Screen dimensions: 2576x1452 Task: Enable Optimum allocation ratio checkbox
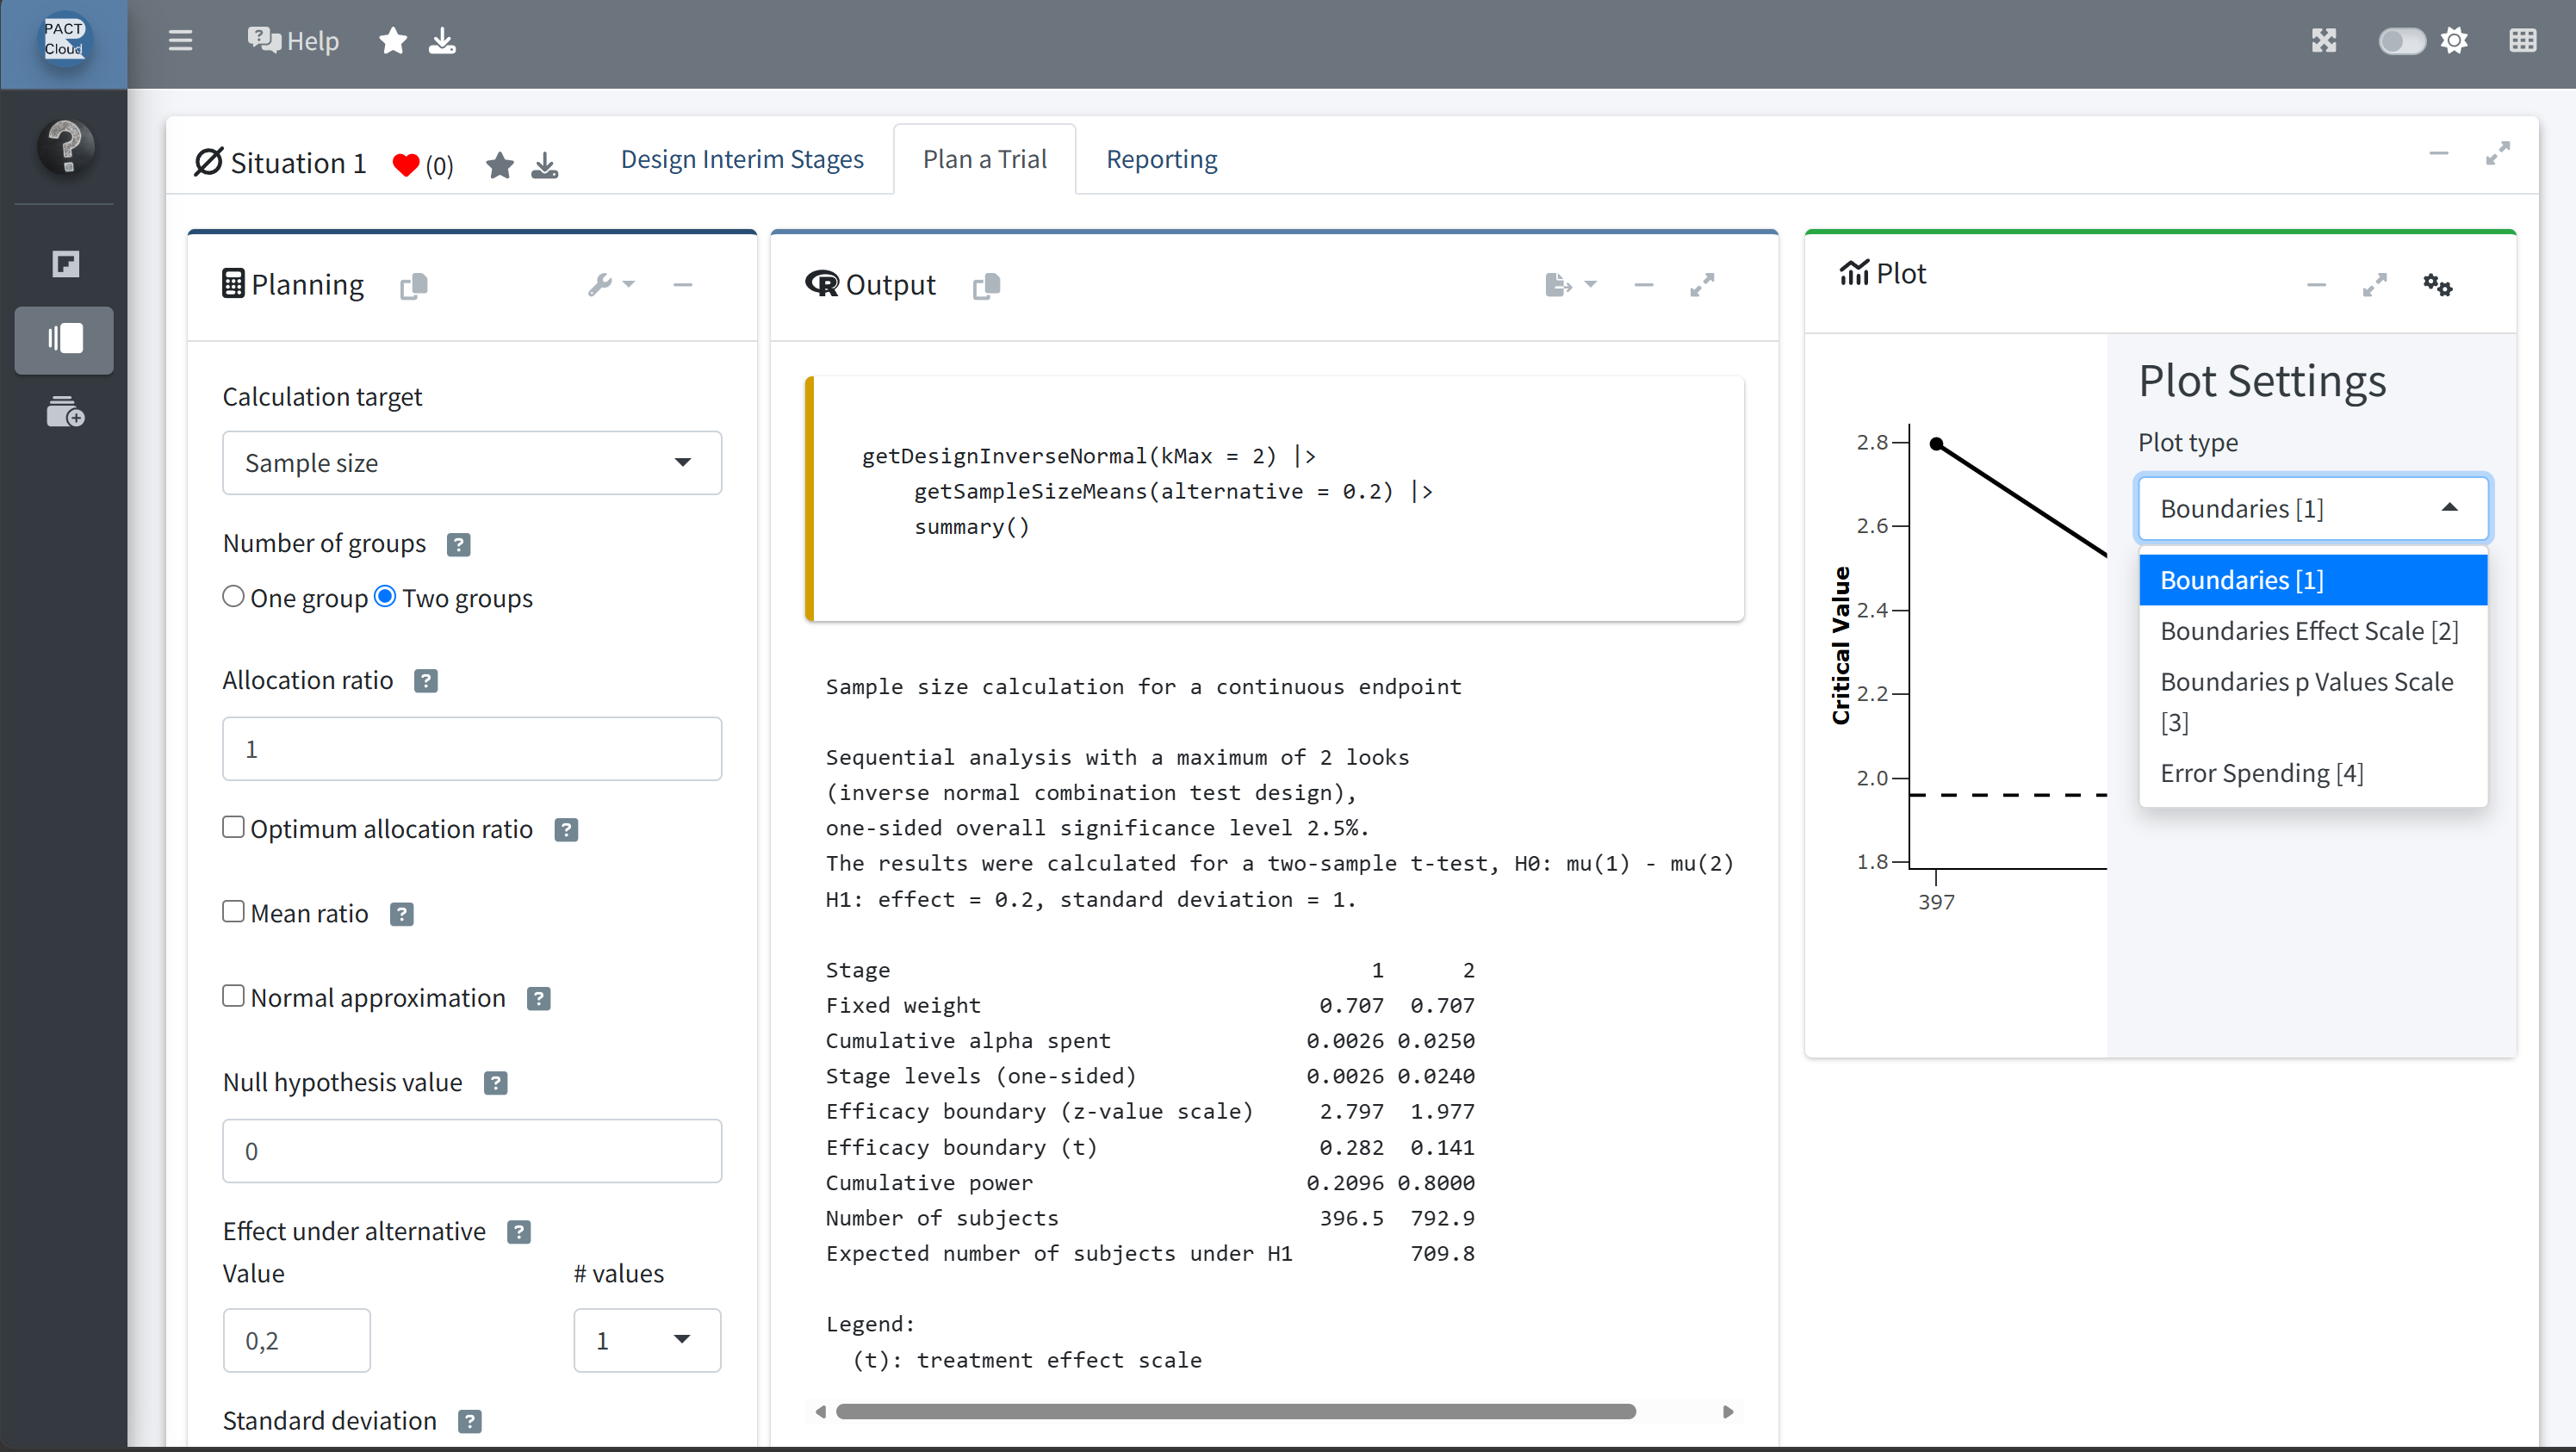click(233, 828)
